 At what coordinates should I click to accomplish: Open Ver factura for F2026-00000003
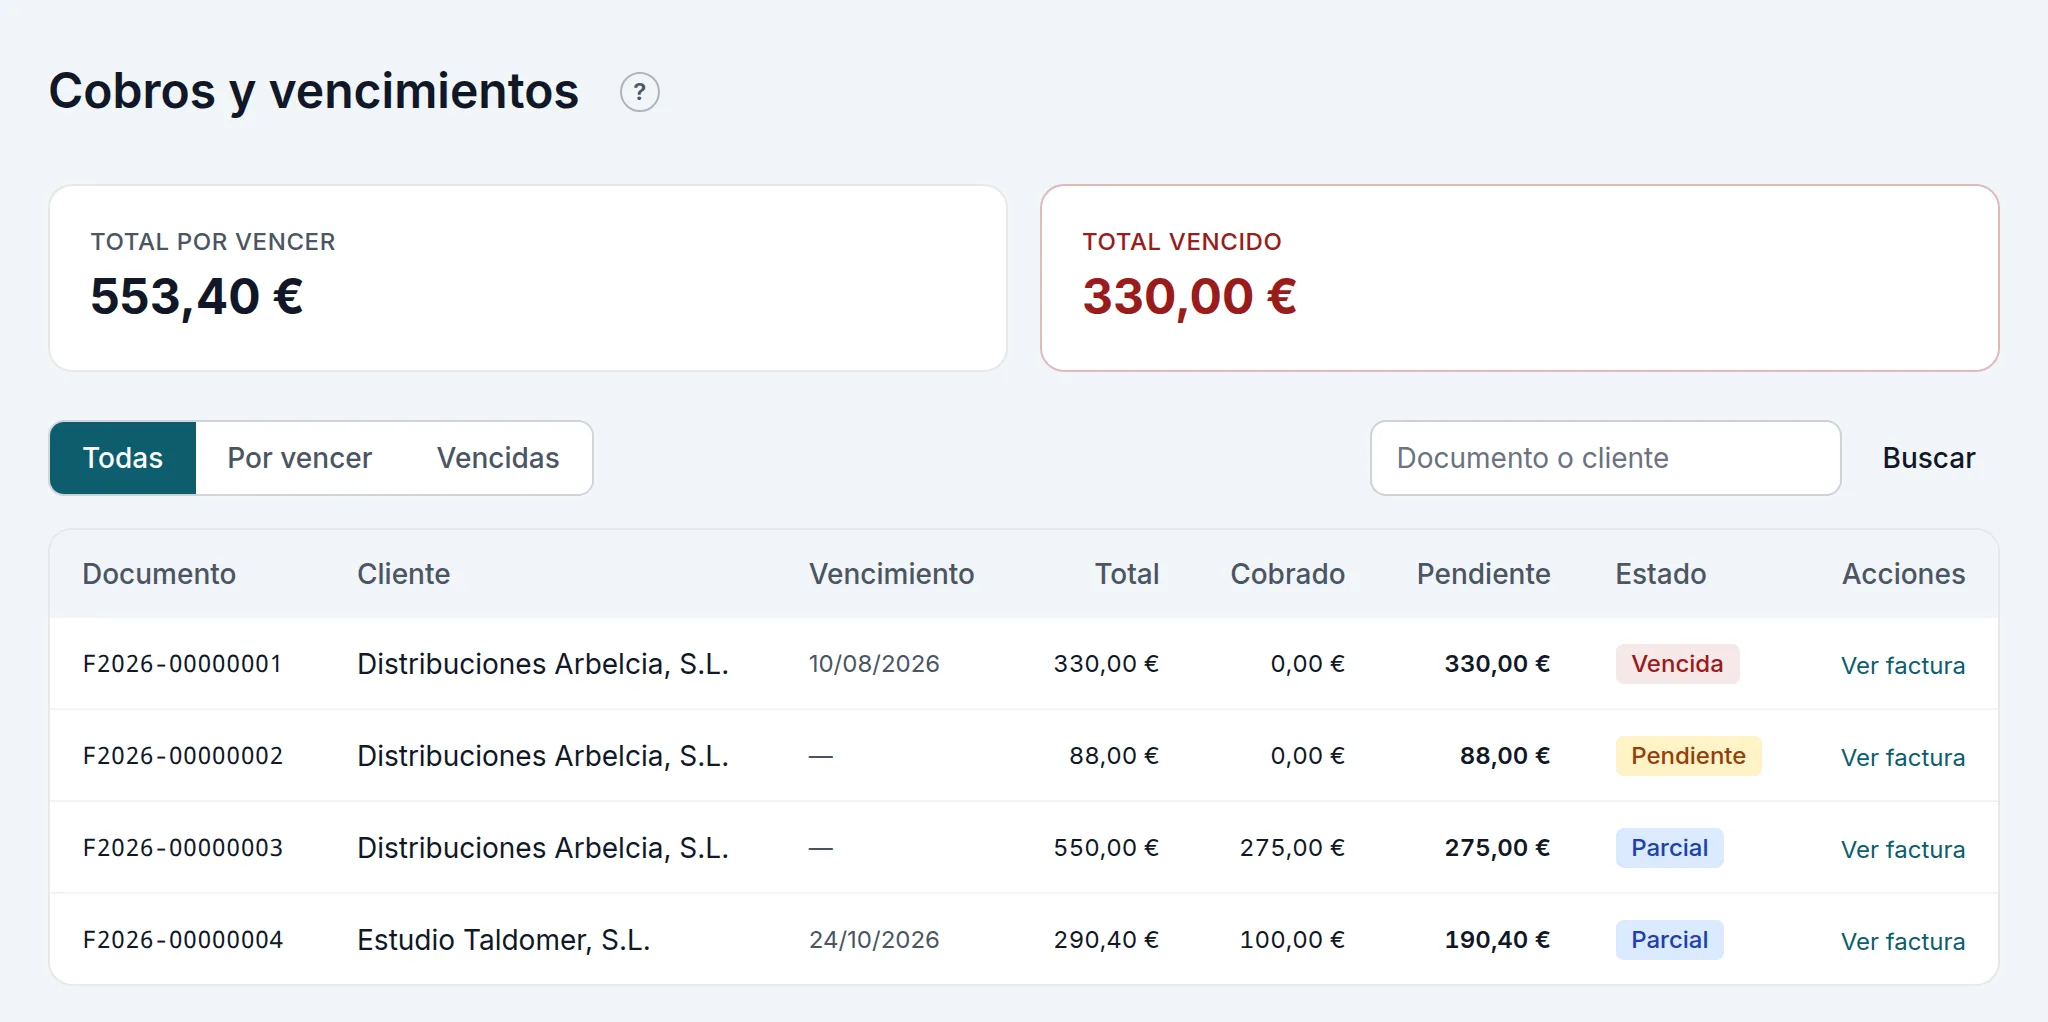point(1903,849)
